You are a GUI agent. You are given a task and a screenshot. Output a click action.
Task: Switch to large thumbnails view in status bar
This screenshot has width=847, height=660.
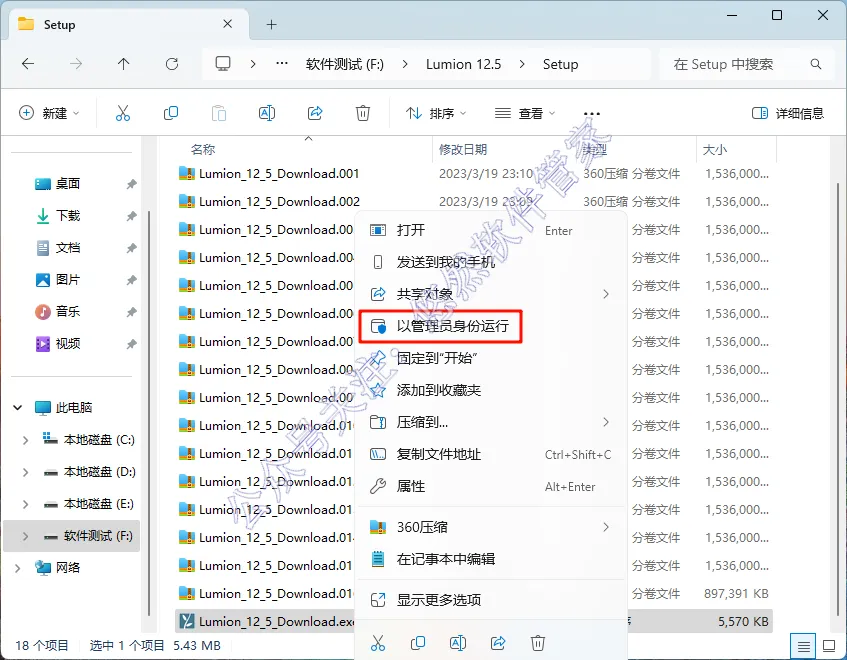(x=829, y=646)
